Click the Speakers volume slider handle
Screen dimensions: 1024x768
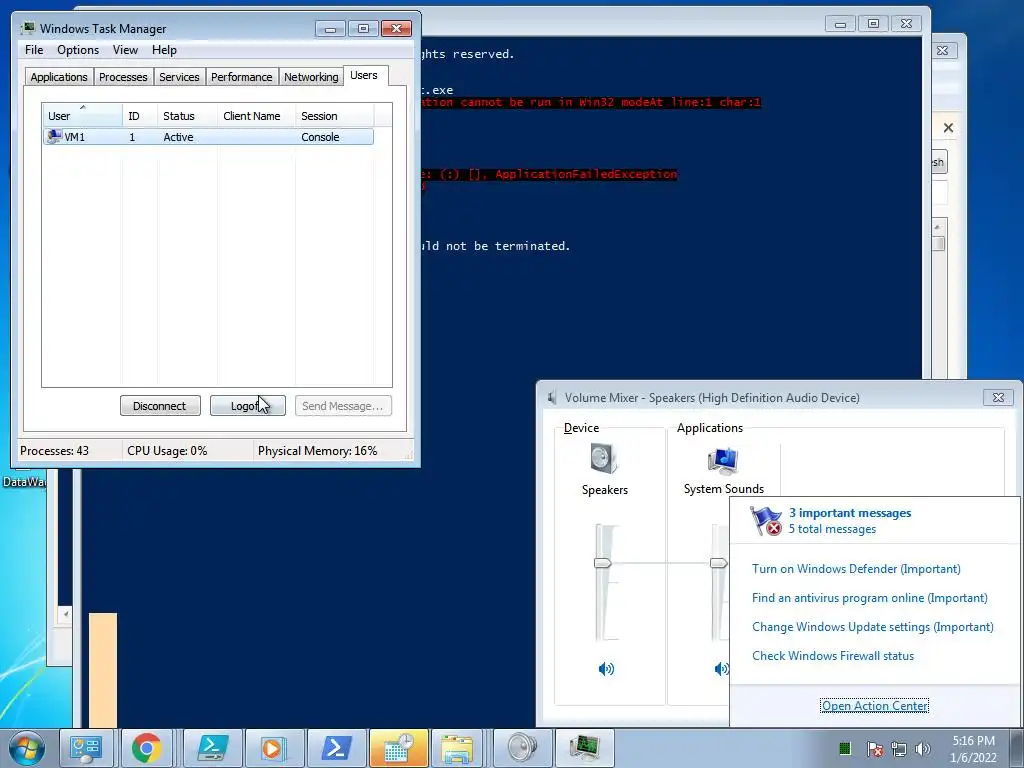pos(602,562)
